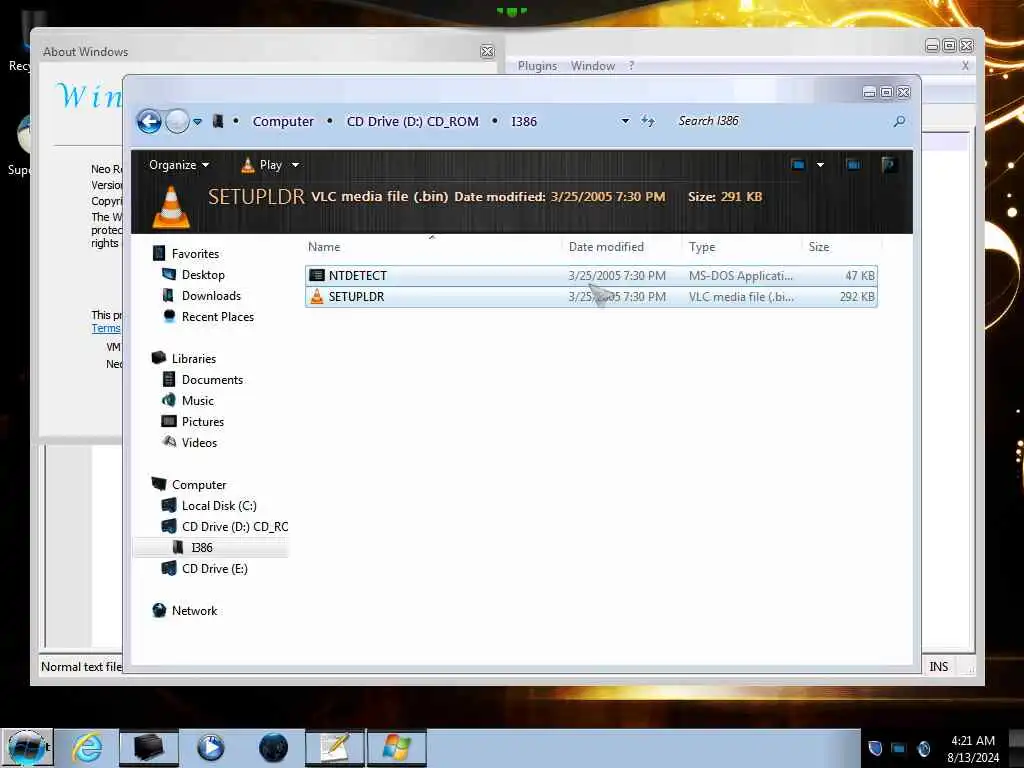1024x768 pixels.
Task: Click Terms link in About Windows dialog
Action: click(x=106, y=328)
